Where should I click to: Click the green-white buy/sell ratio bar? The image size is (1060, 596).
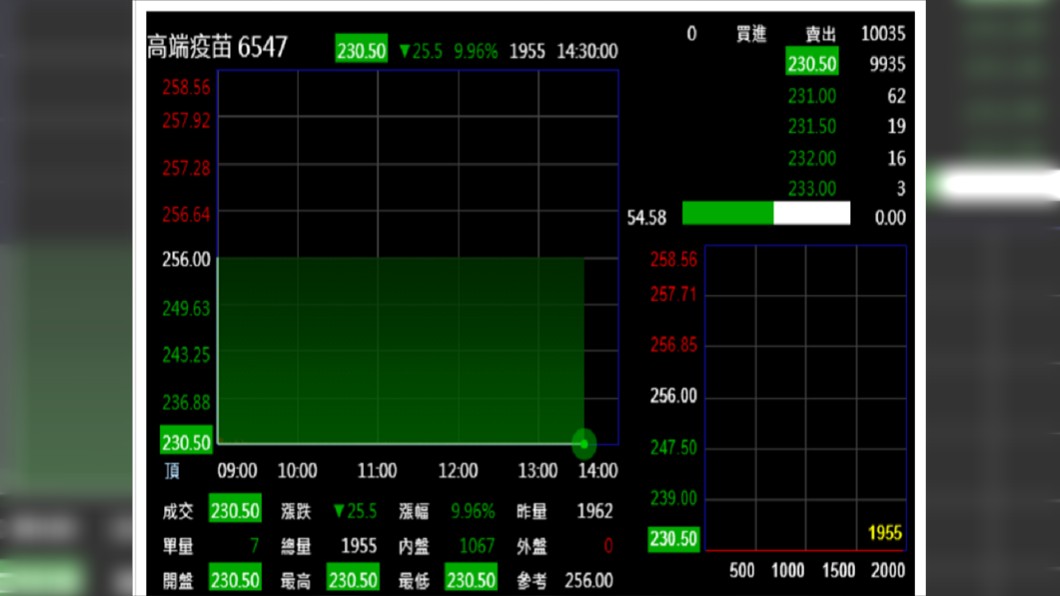[x=766, y=213]
